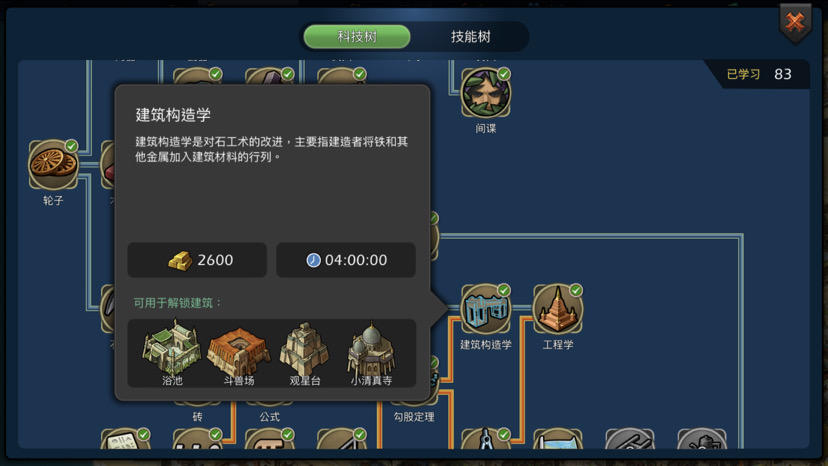Click the green checkmark on 轮子
Viewport: 828px width, 466px height.
tap(71, 146)
